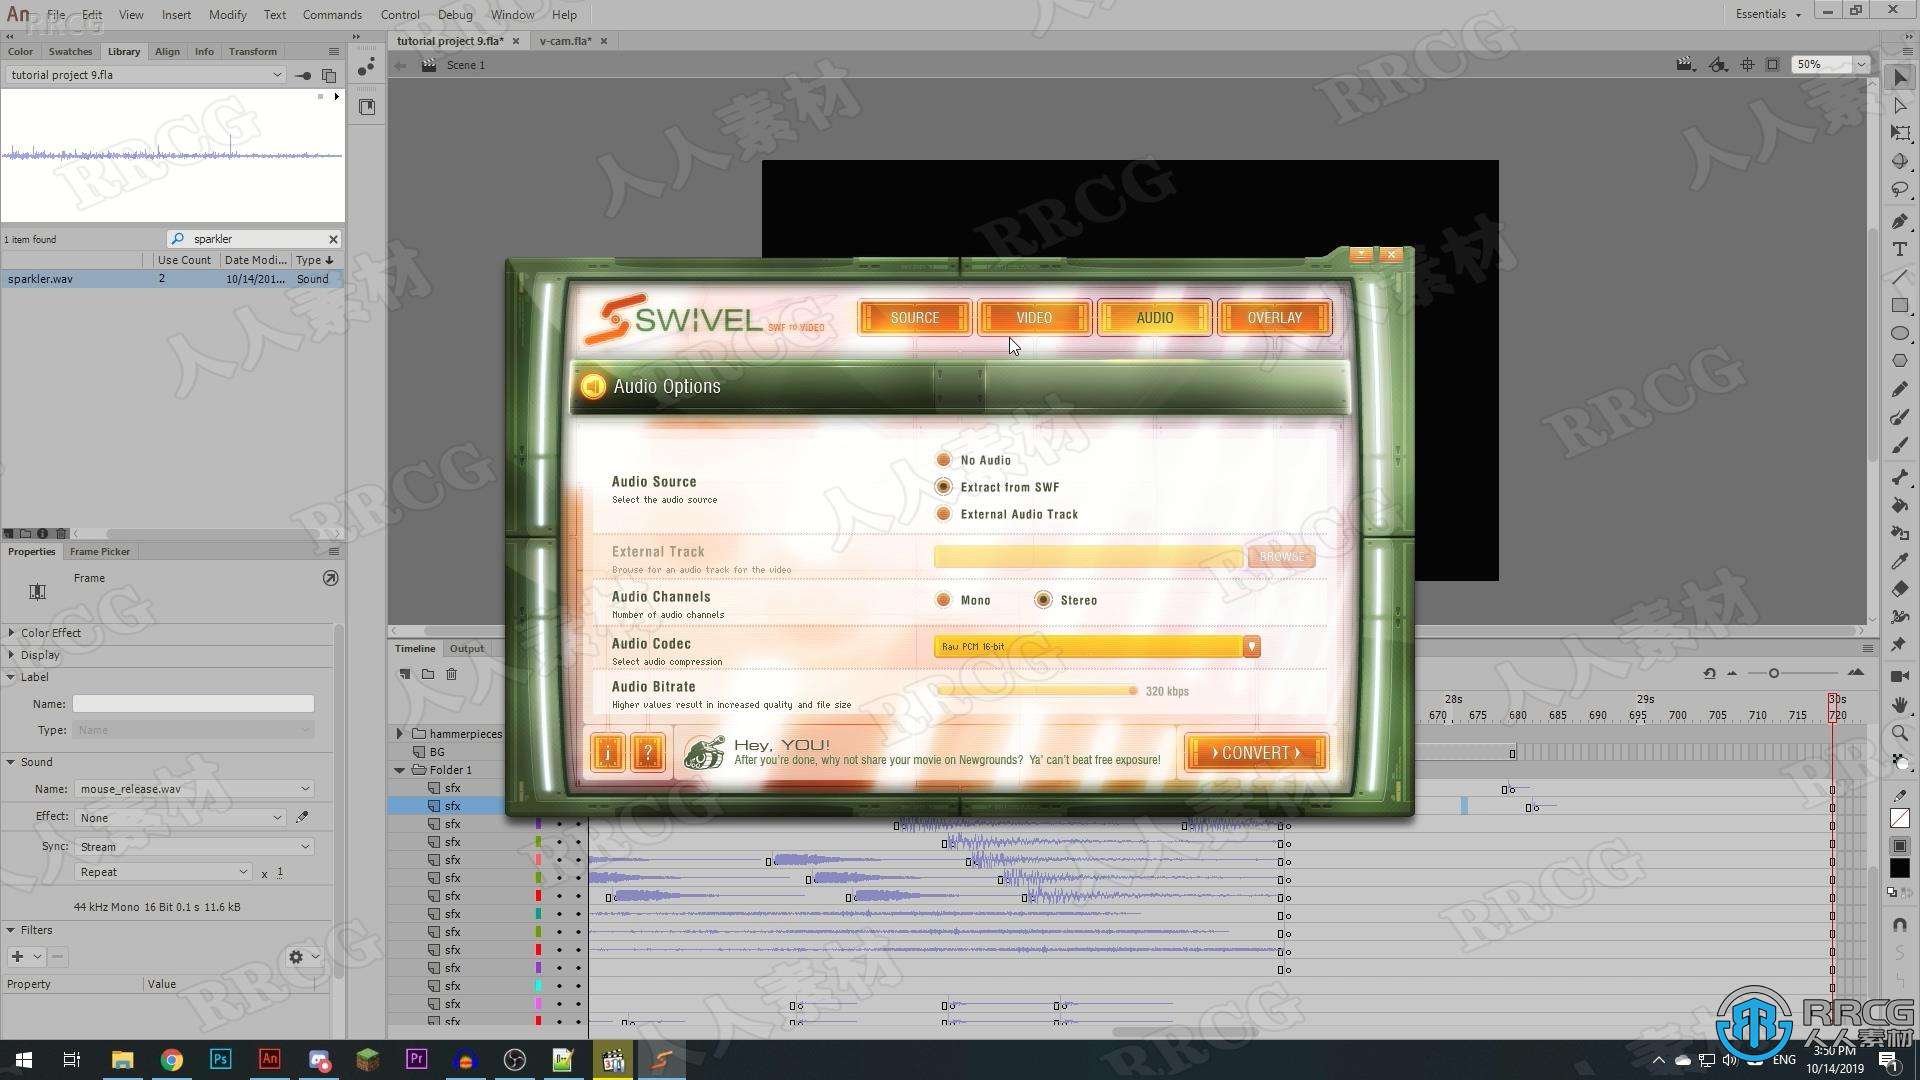This screenshot has height=1080, width=1920.
Task: Select the Text tool
Action: [1900, 249]
